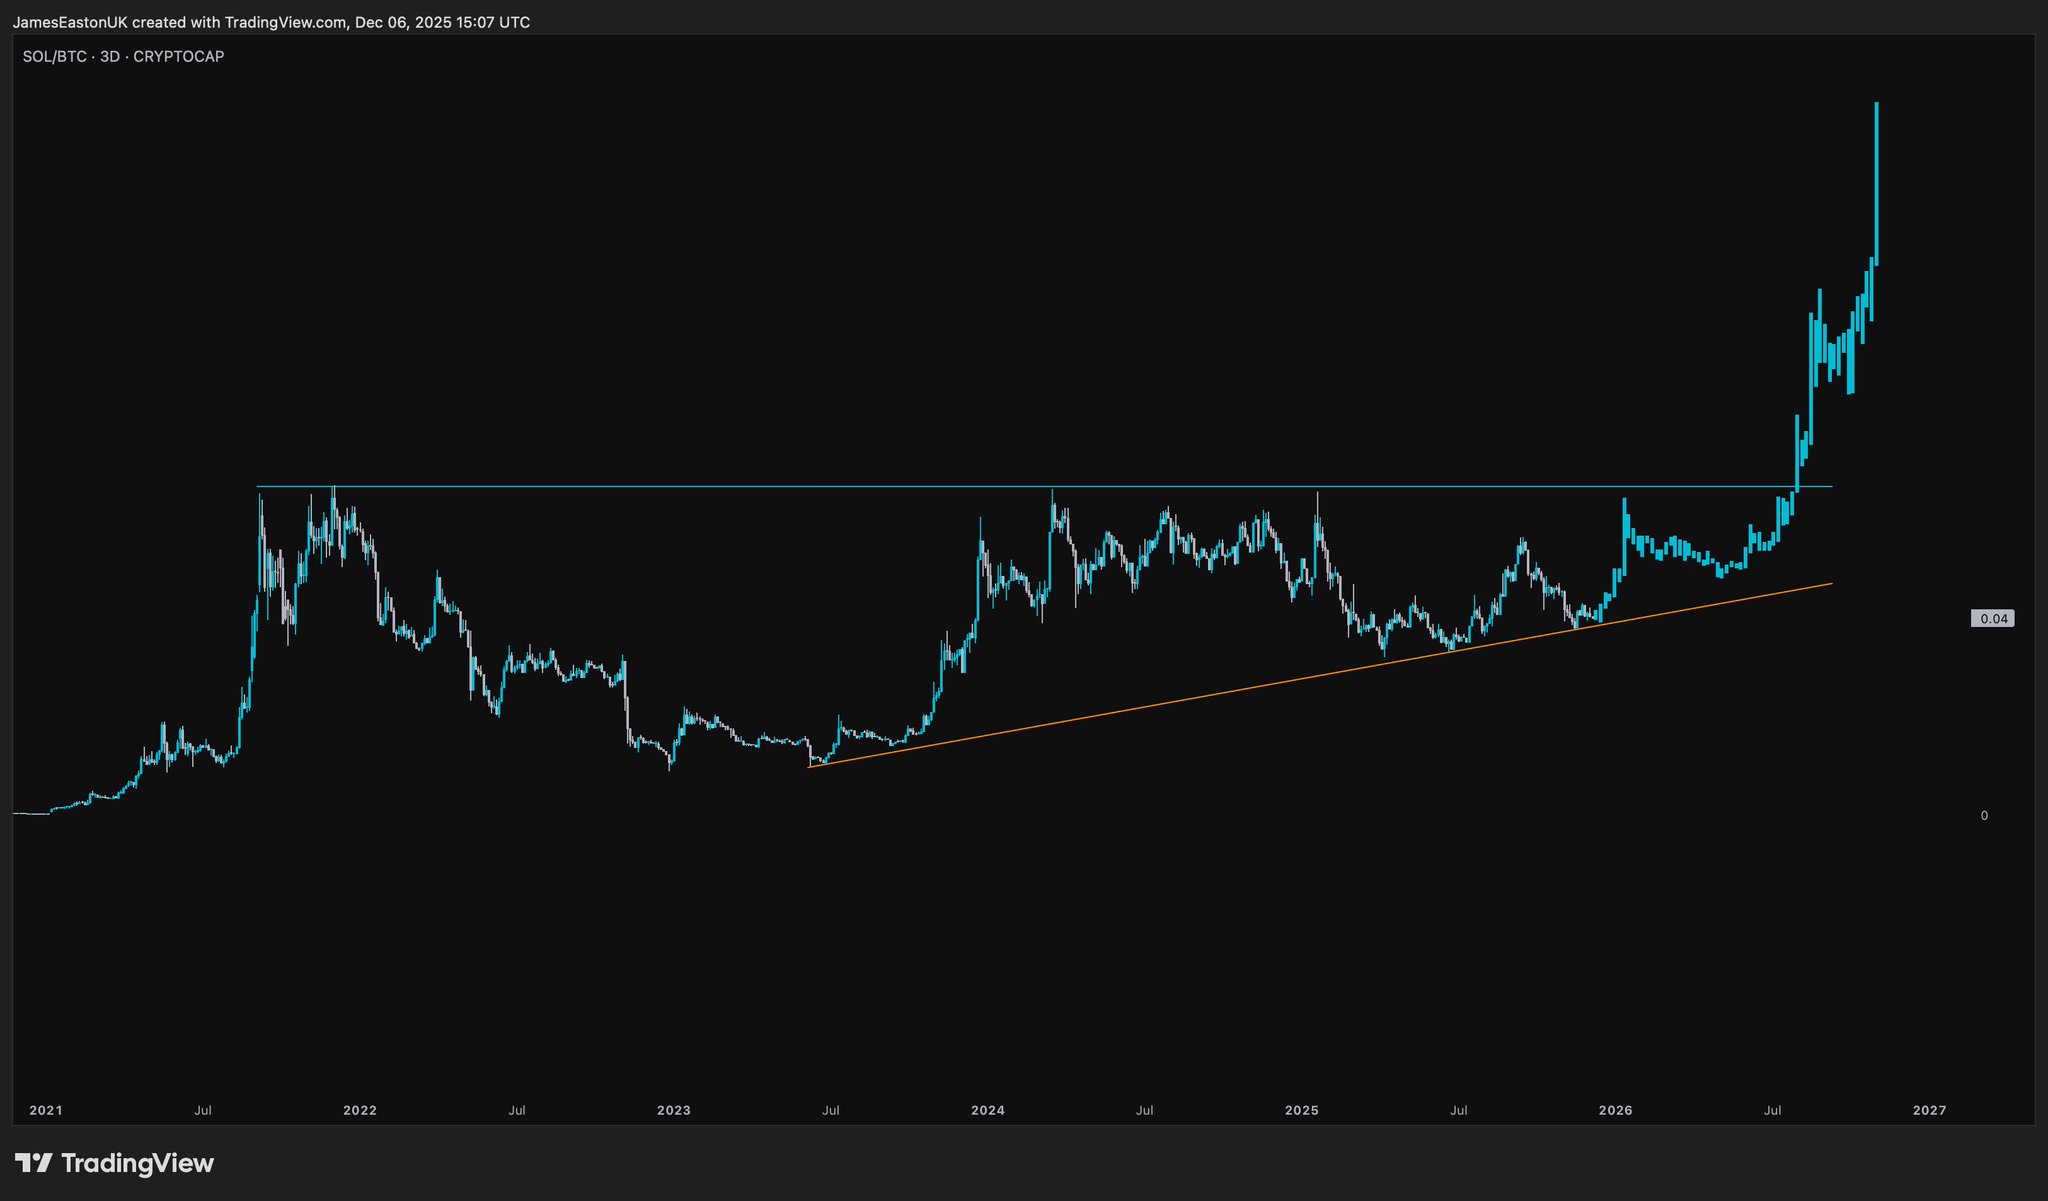
Task: Click Jul label between 2021 and 2022
Action: 203,1110
